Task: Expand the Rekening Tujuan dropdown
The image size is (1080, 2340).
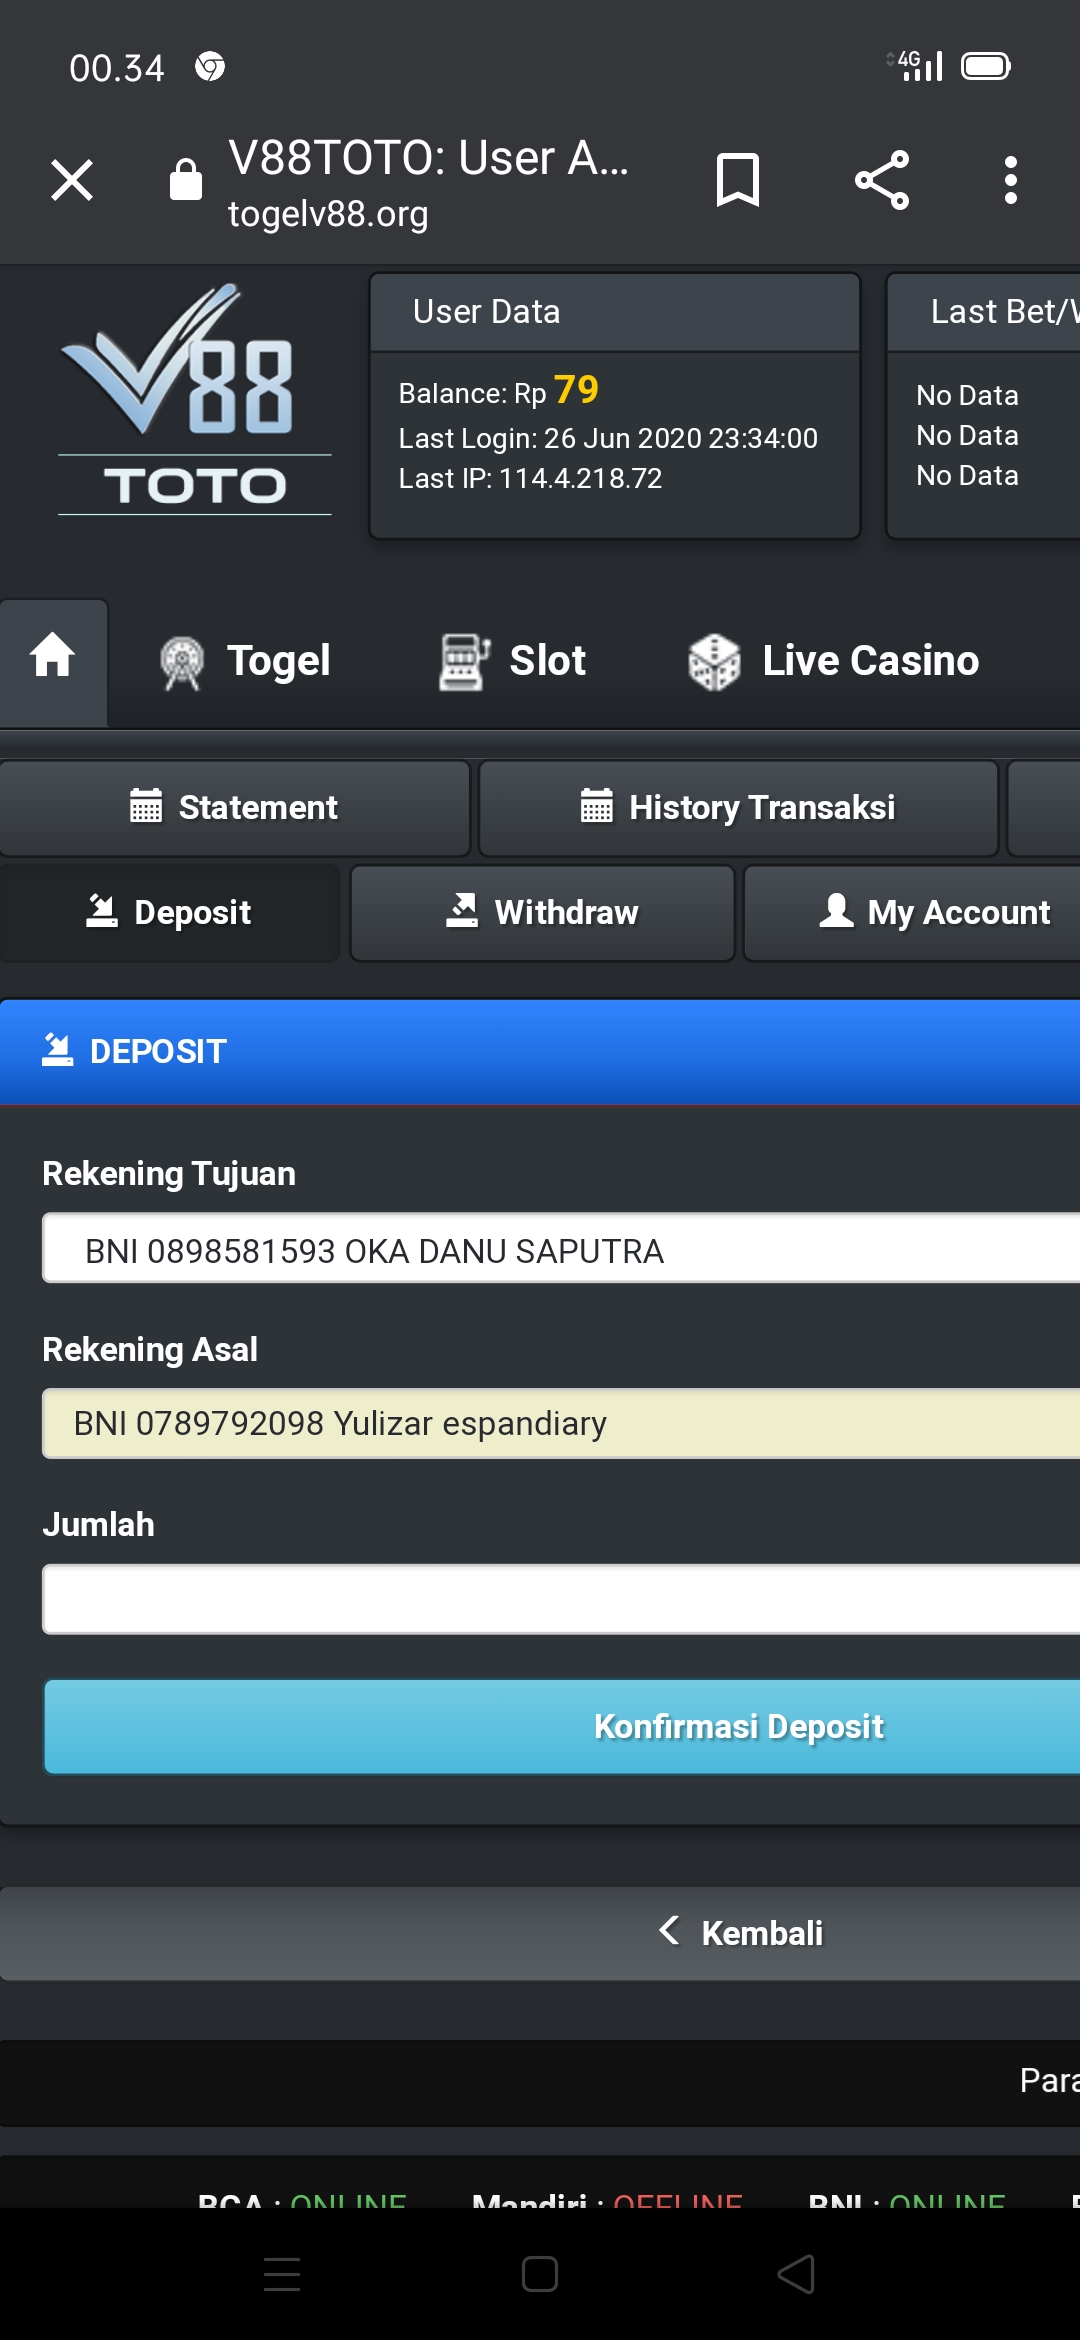Action: pyautogui.click(x=561, y=1248)
